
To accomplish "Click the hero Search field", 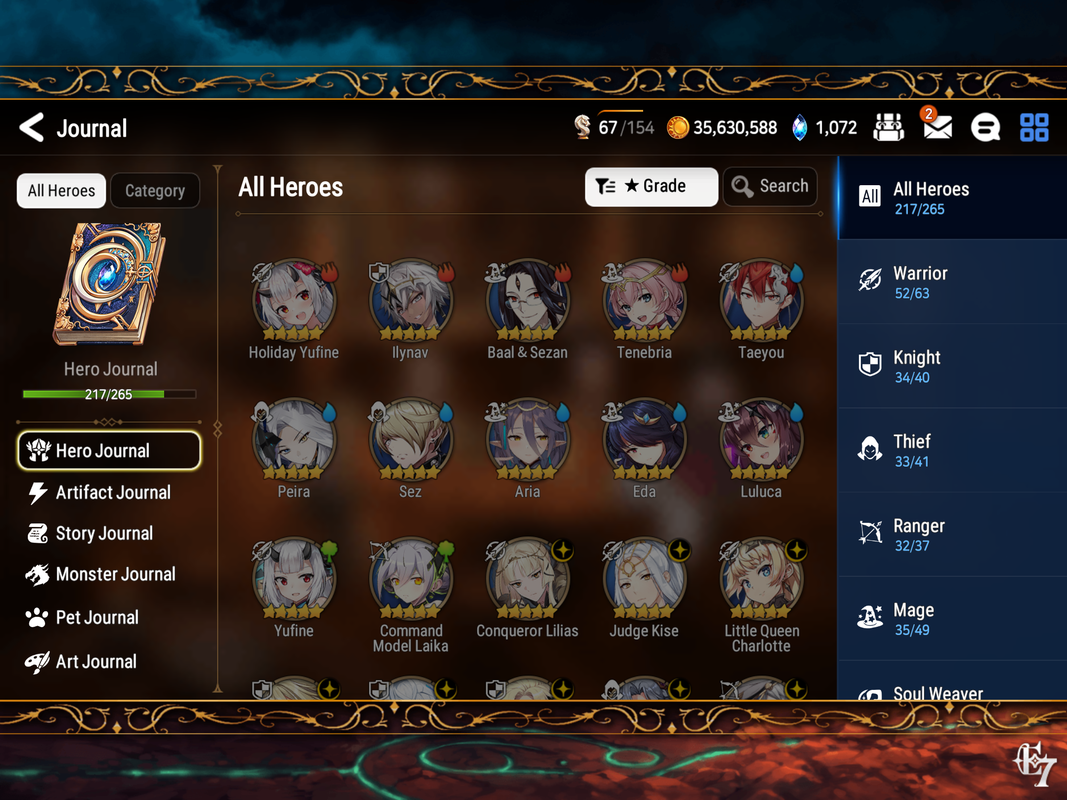I will [x=770, y=186].
